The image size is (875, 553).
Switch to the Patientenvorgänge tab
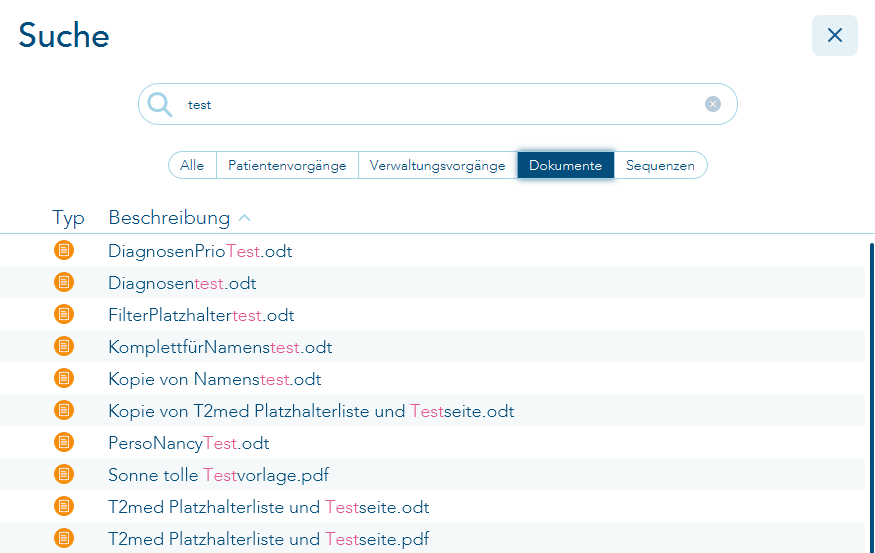coord(287,165)
